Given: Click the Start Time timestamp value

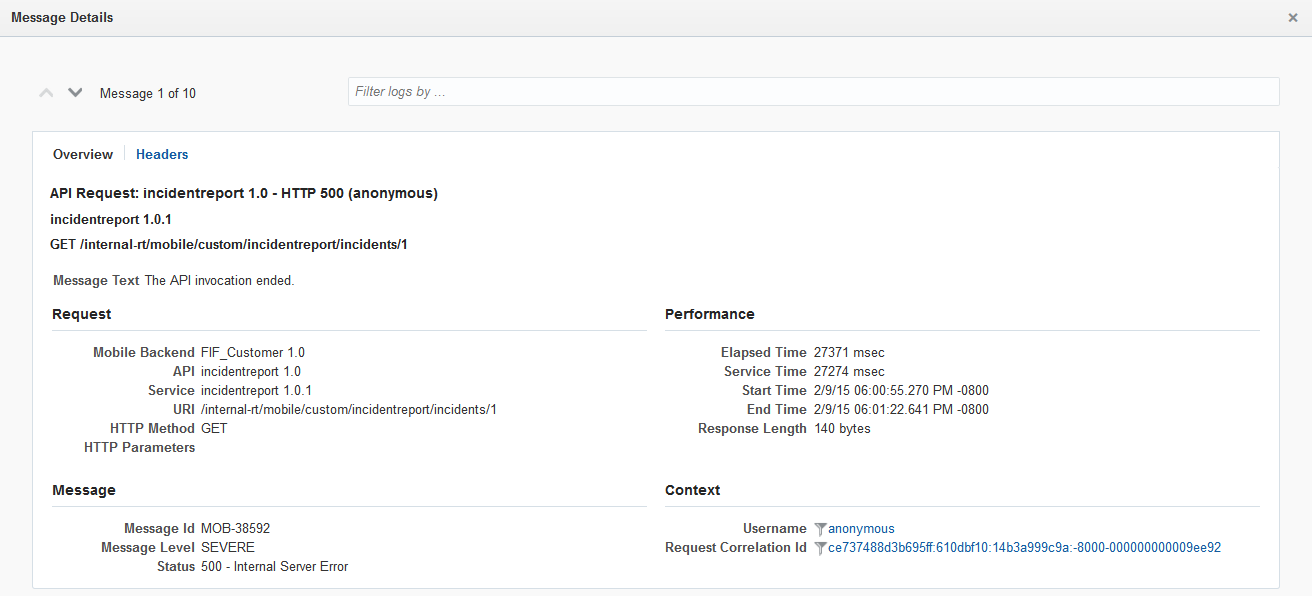Looking at the screenshot, I should point(901,391).
